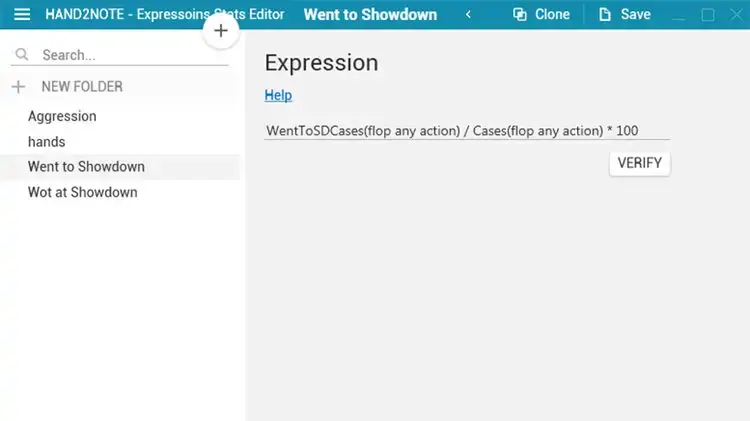
Task: Click into the expression formula field
Action: point(467,131)
